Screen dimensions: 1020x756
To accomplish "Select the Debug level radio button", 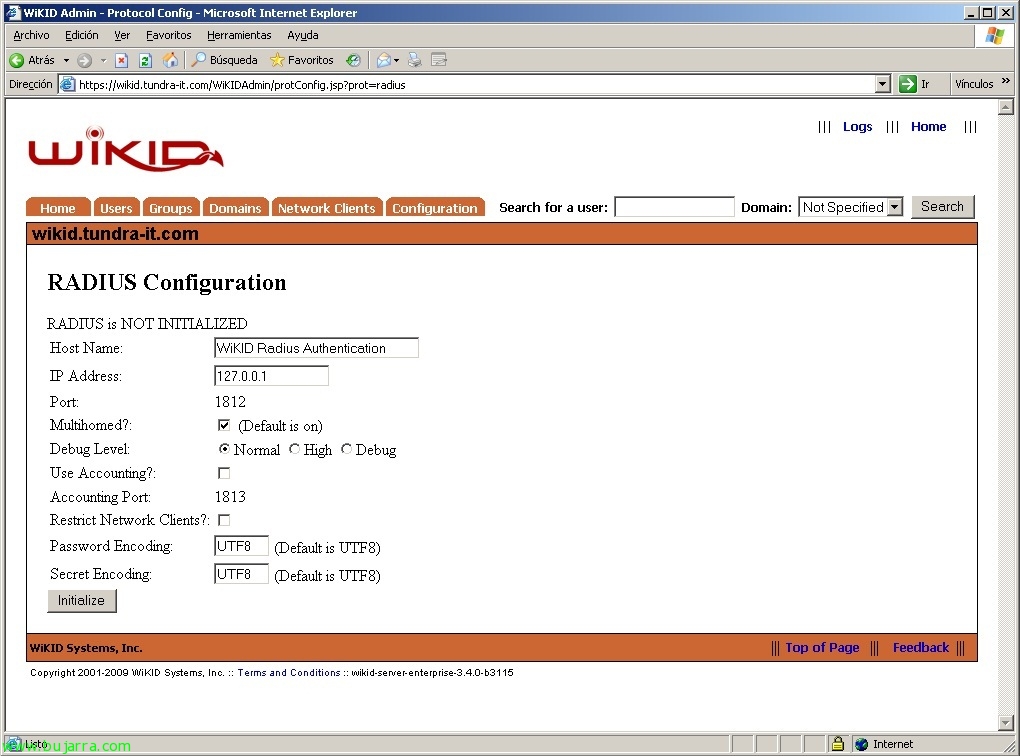I will (x=346, y=449).
